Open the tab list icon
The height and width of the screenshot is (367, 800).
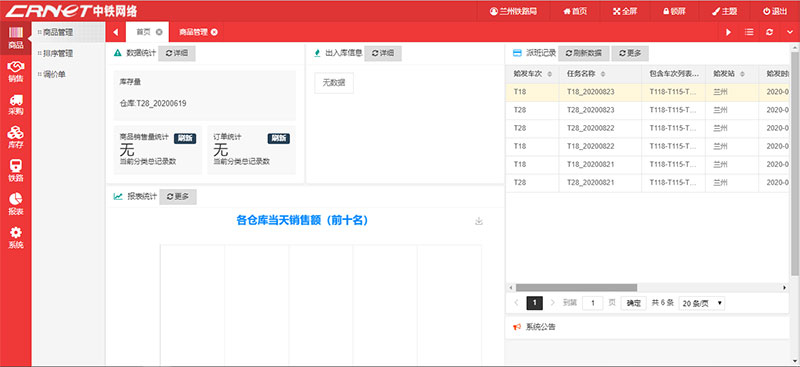click(x=749, y=32)
